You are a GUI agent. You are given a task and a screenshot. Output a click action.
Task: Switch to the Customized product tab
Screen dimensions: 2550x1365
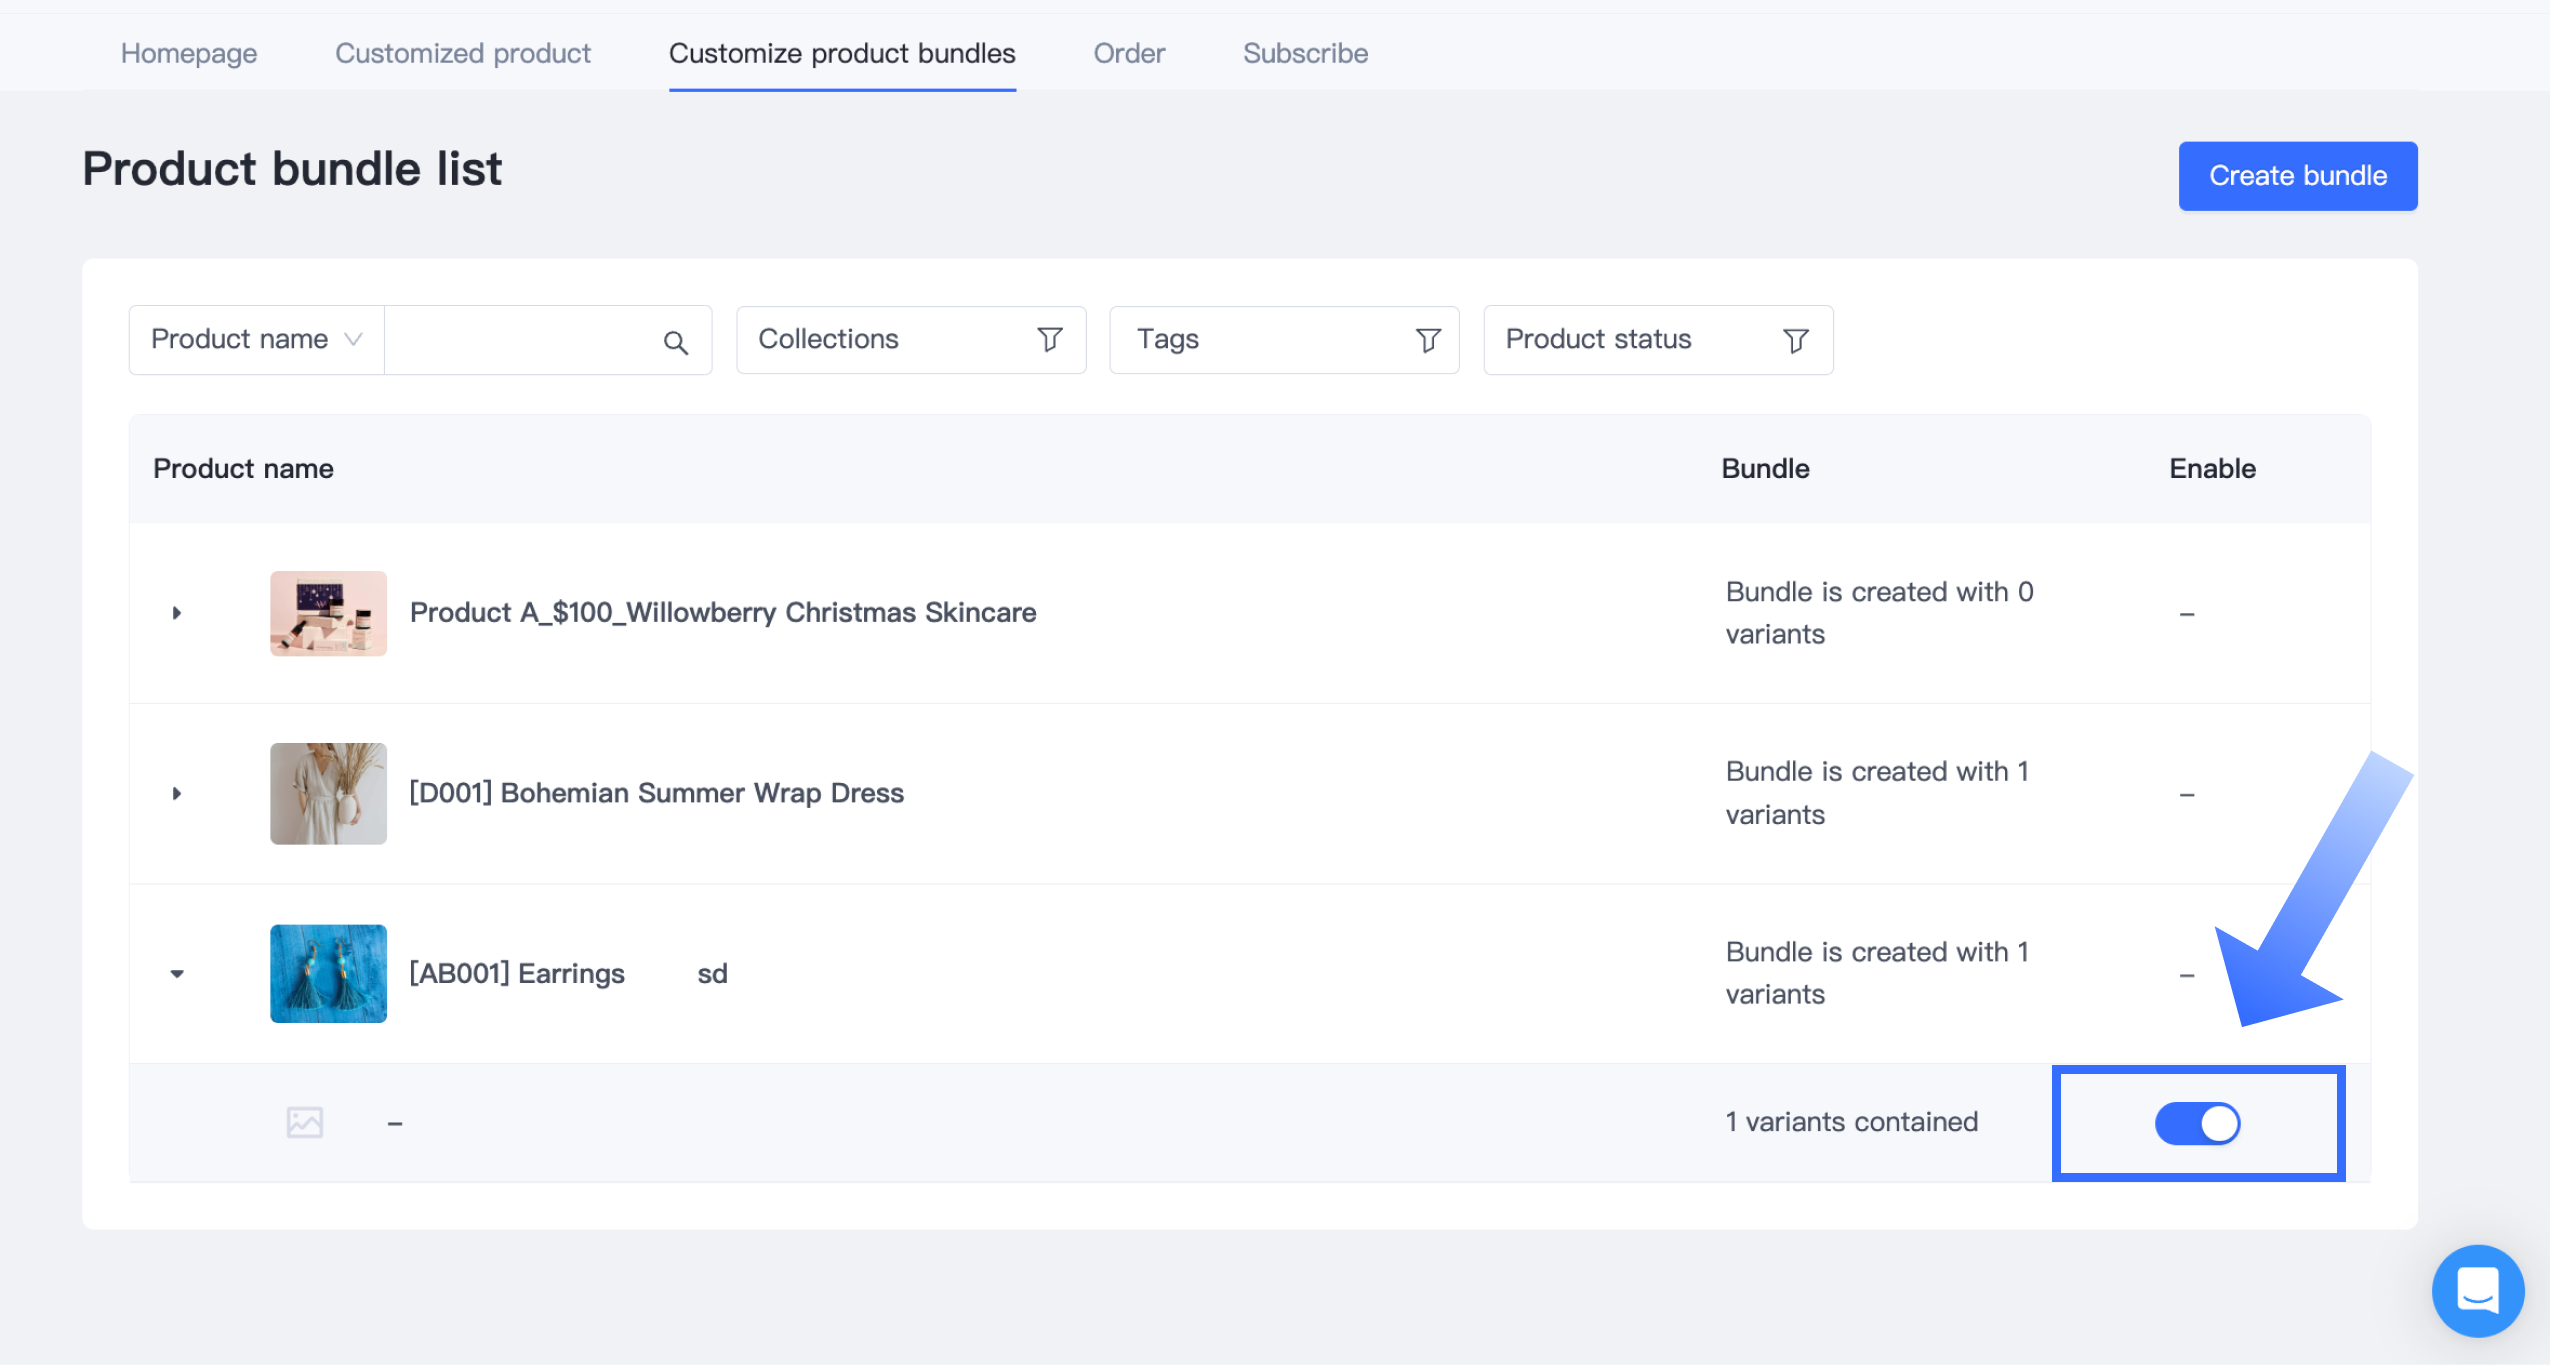pyautogui.click(x=463, y=53)
